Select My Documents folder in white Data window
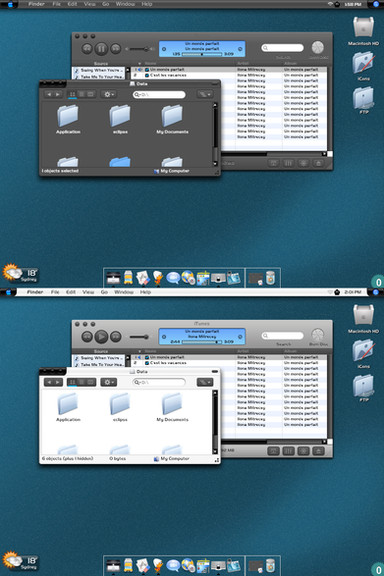 (172, 407)
